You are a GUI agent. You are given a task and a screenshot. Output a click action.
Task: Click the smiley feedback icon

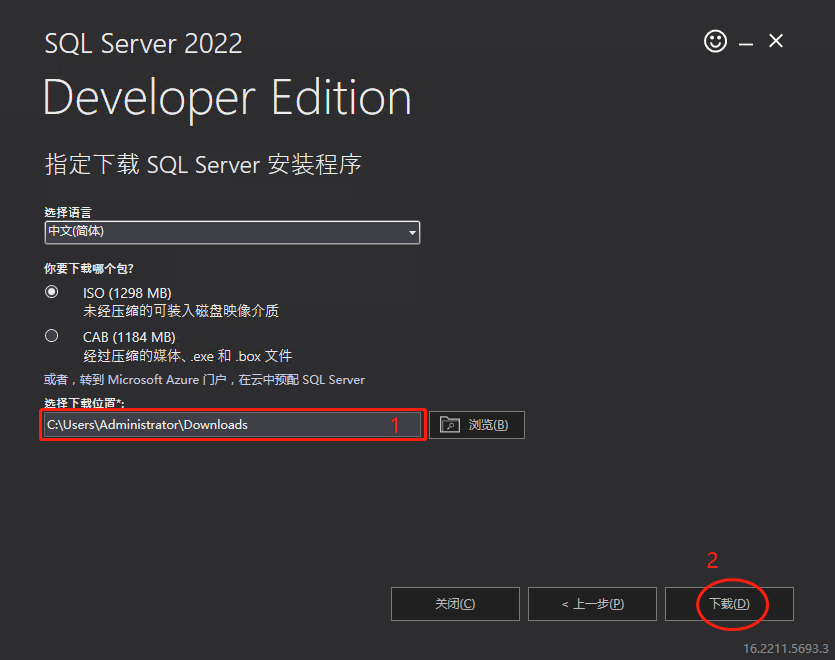point(715,41)
